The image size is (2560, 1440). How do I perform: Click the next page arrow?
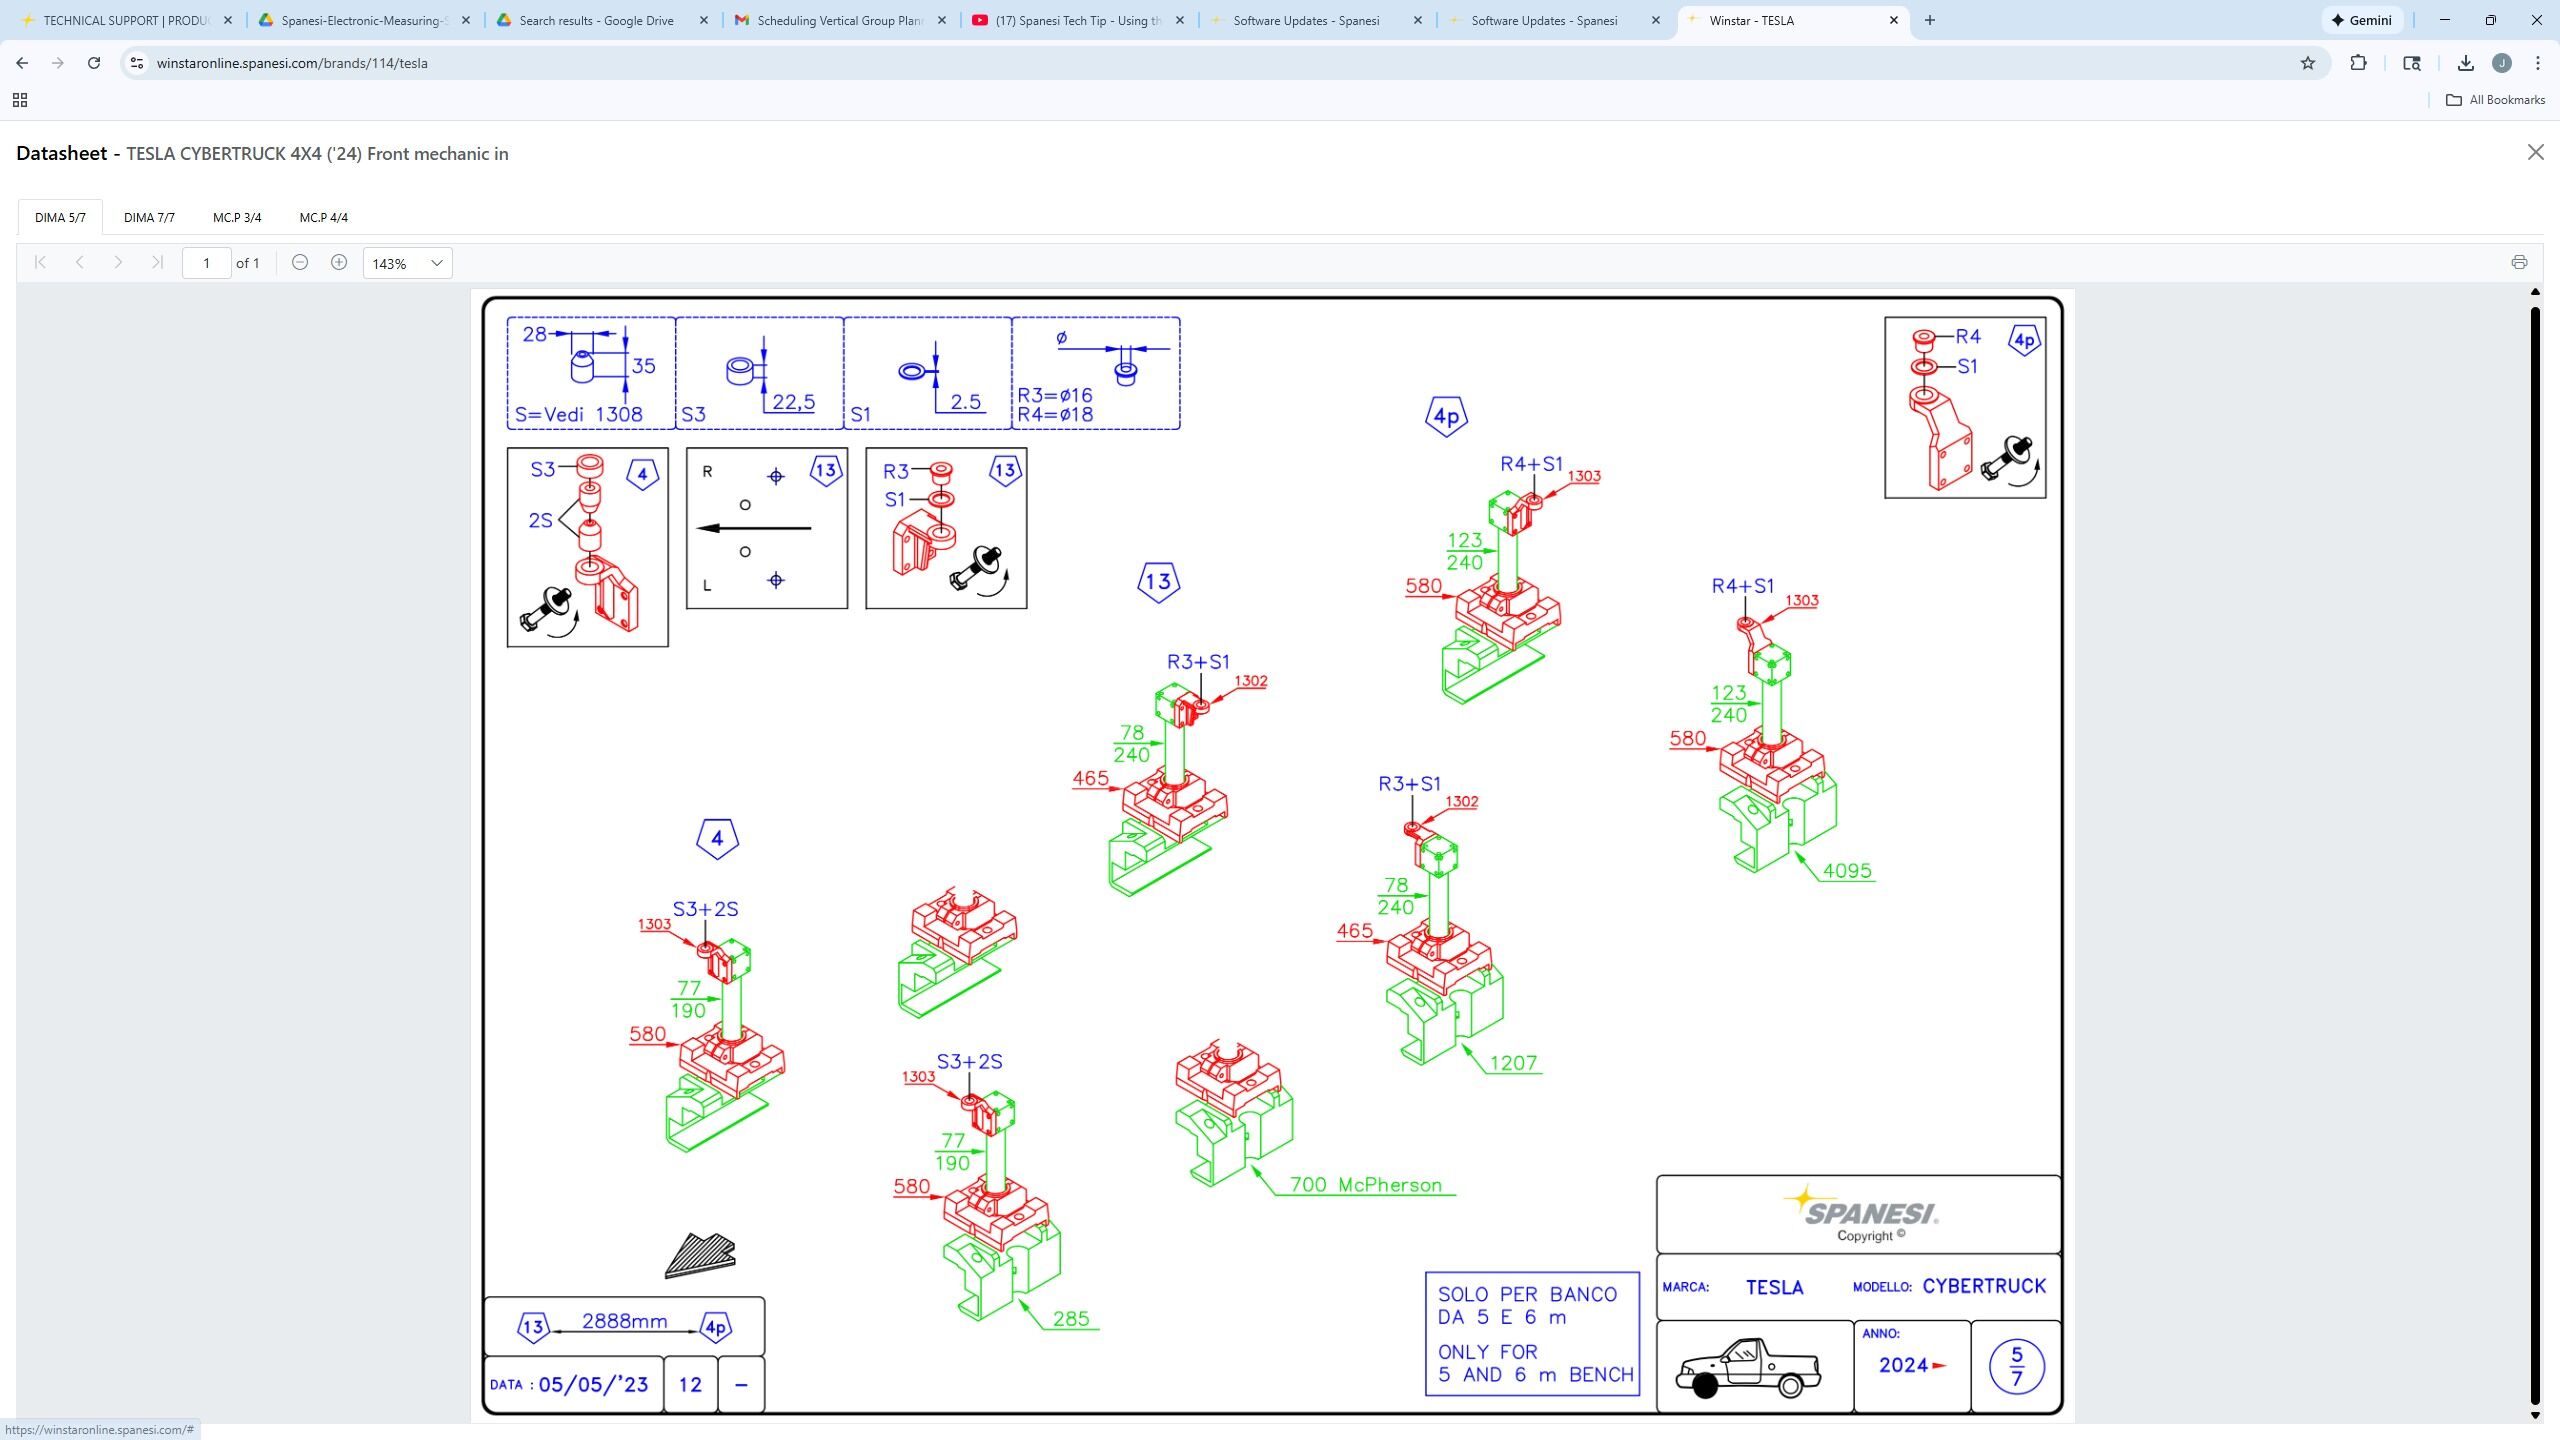click(x=118, y=262)
